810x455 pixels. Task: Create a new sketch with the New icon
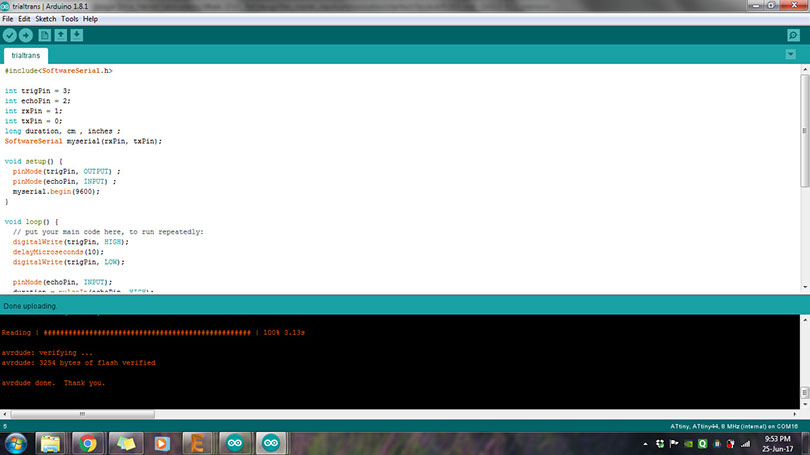pyautogui.click(x=44, y=35)
